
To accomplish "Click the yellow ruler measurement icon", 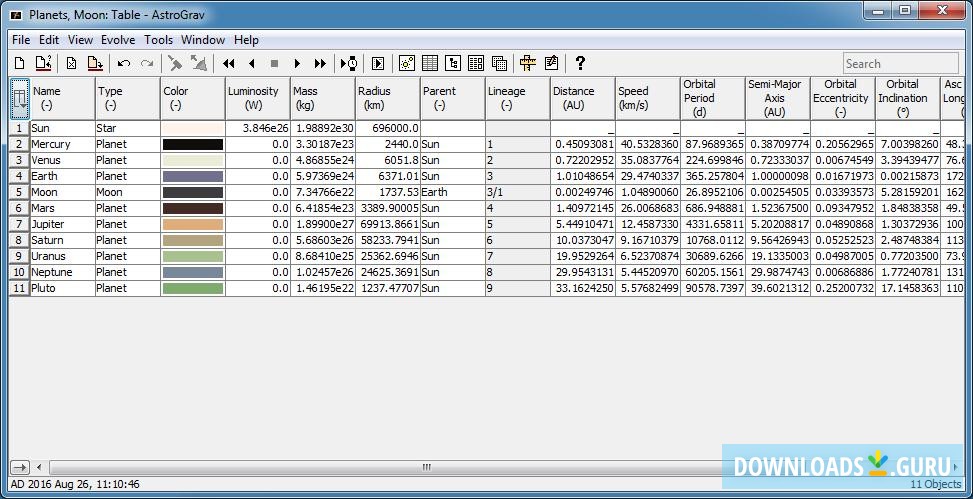I will (528, 63).
